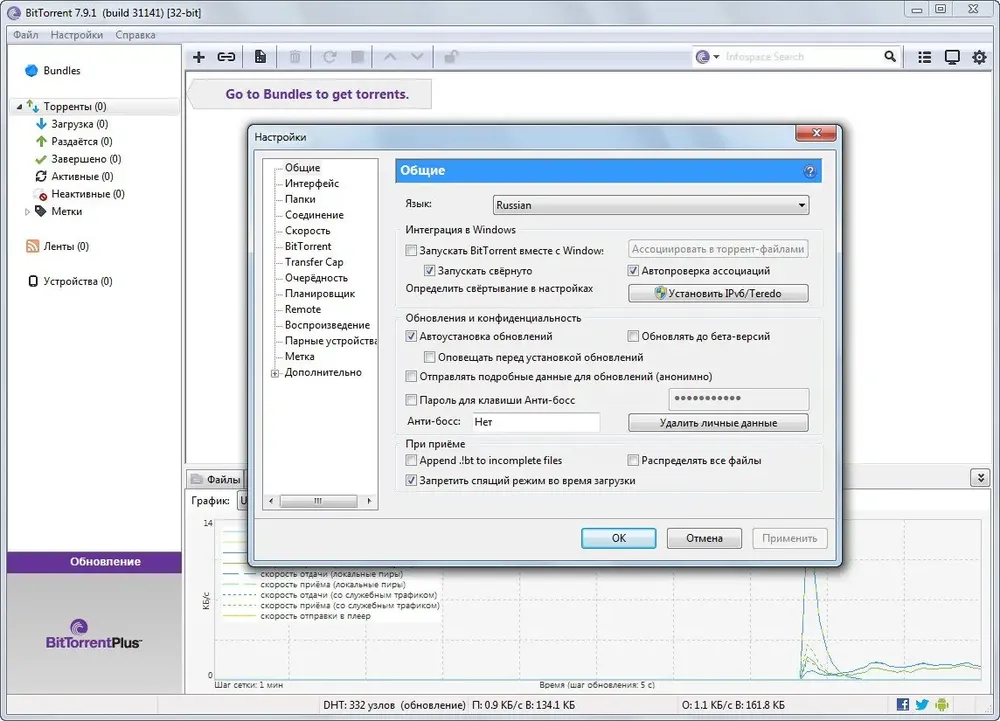Screen dimensions: 1000x721
Task: Open Preferences with the gear icon
Action: (x=980, y=57)
